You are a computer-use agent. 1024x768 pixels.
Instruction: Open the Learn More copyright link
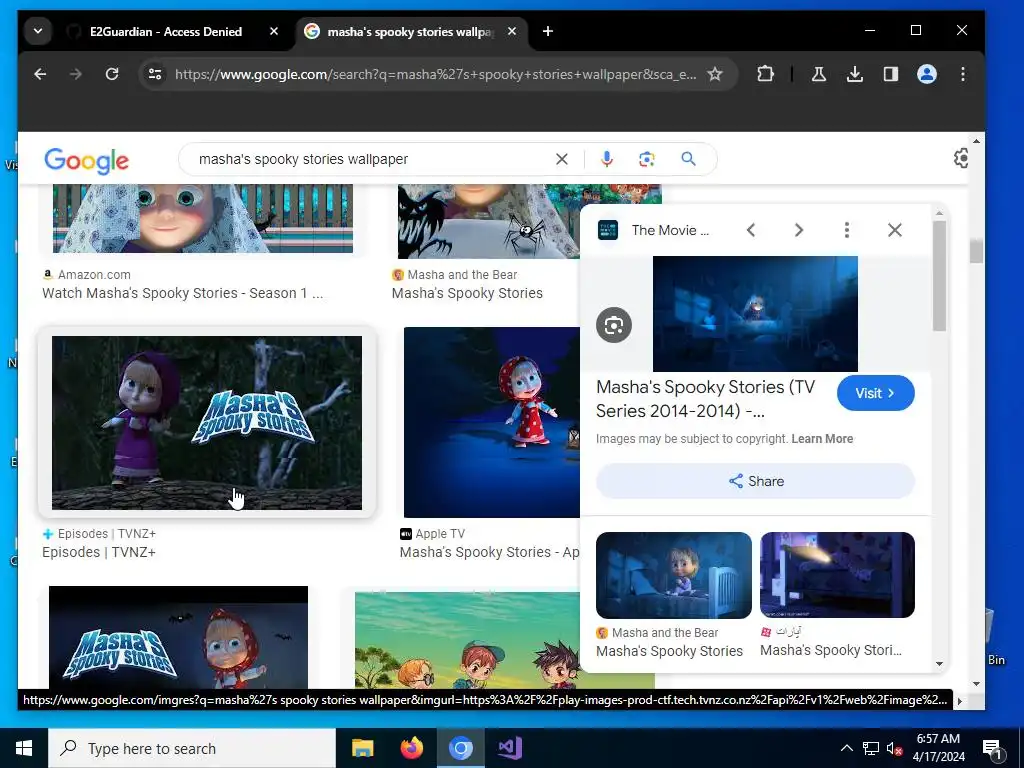(x=822, y=439)
